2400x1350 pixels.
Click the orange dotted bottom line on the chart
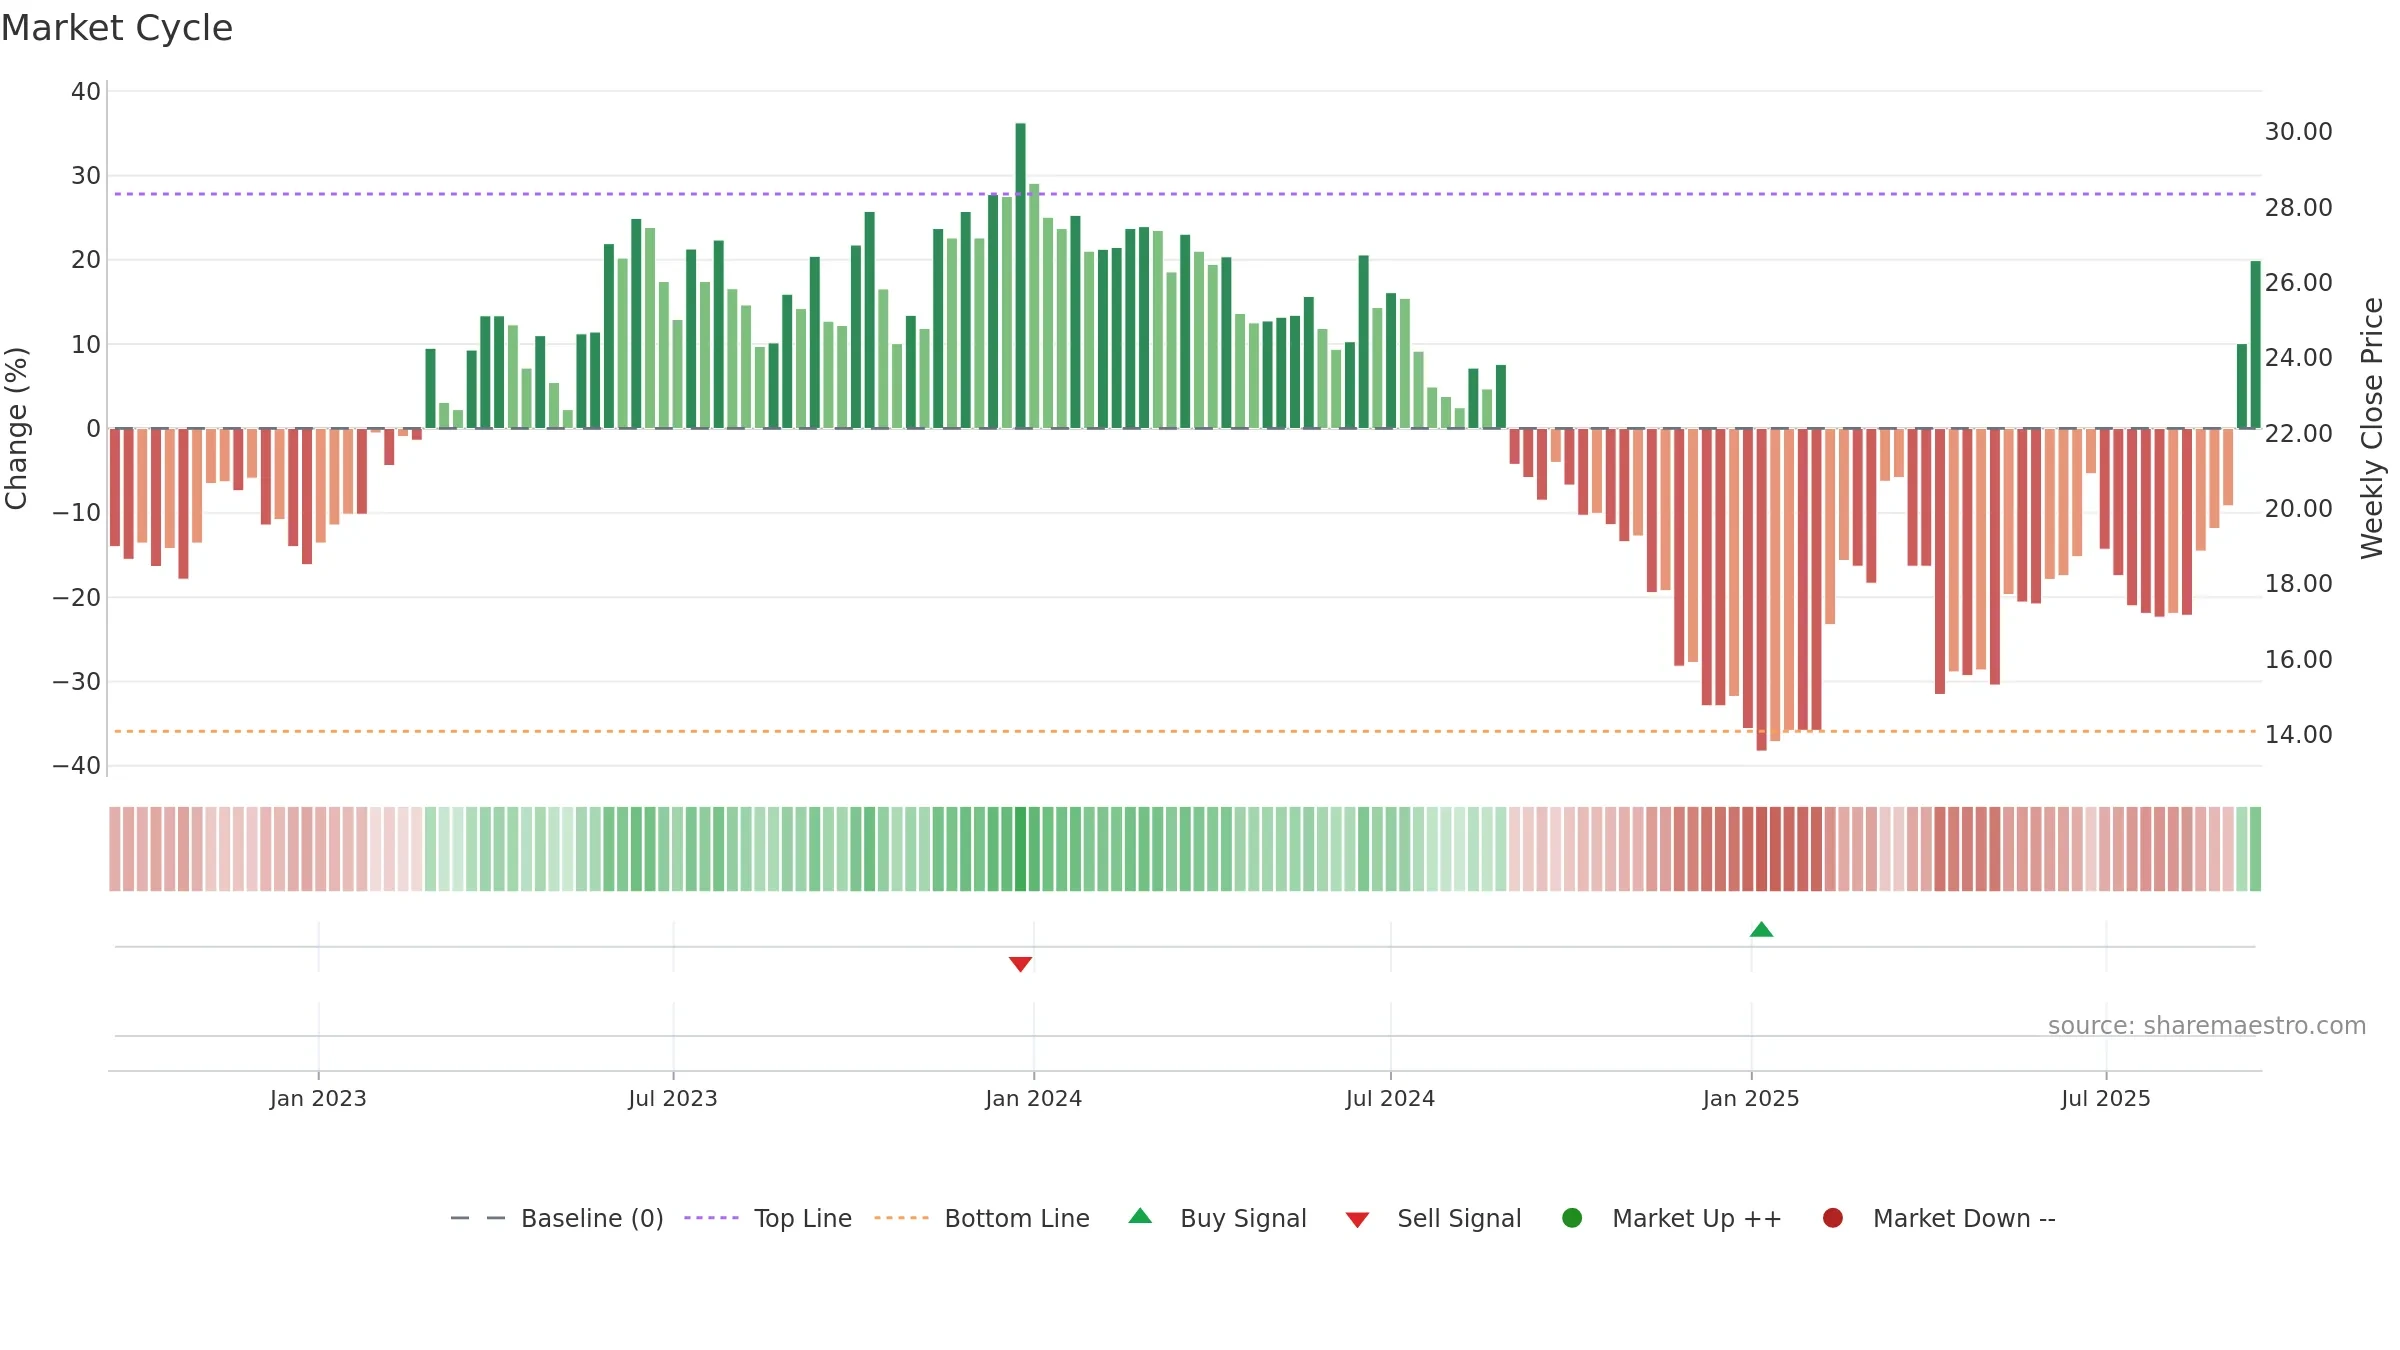(x=1185, y=732)
